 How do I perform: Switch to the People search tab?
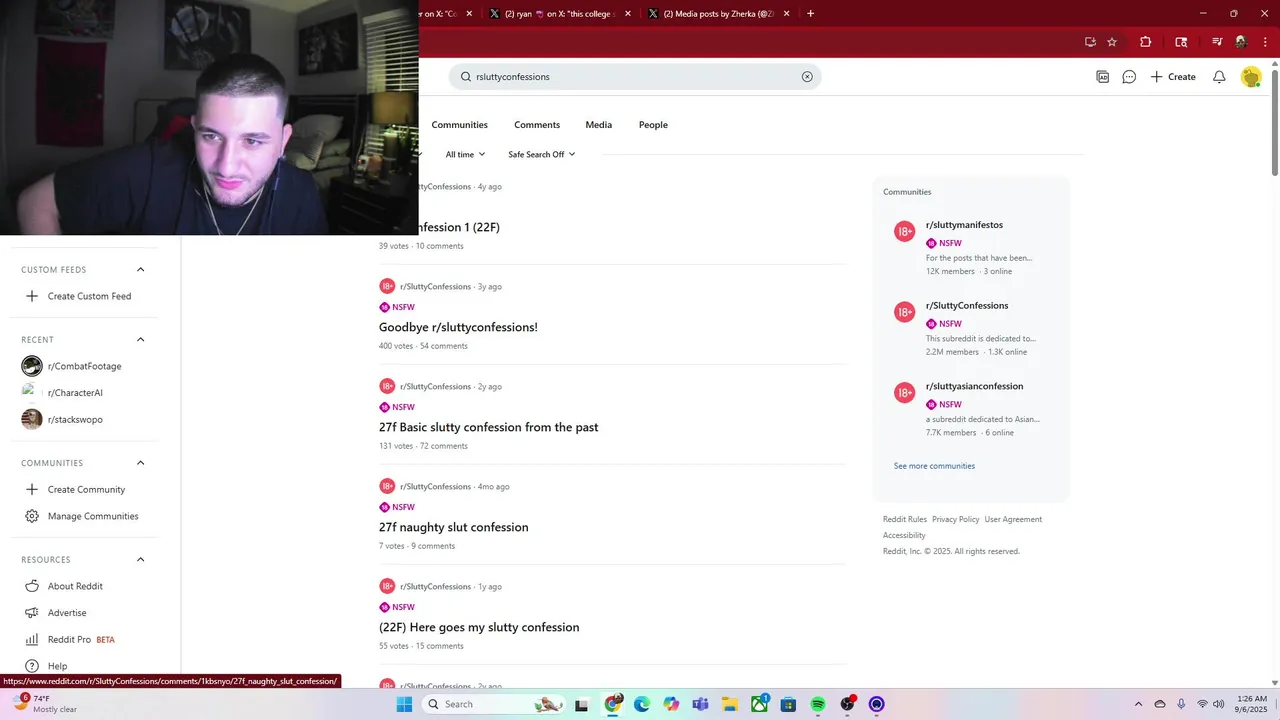[653, 125]
